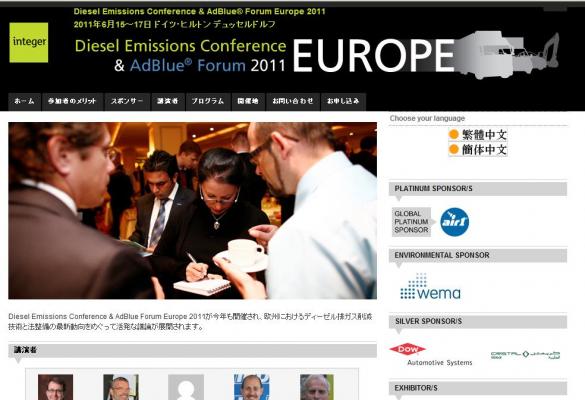Click the main networking event photo
Image resolution: width=585 pixels, height=400 pixels.
(193, 211)
